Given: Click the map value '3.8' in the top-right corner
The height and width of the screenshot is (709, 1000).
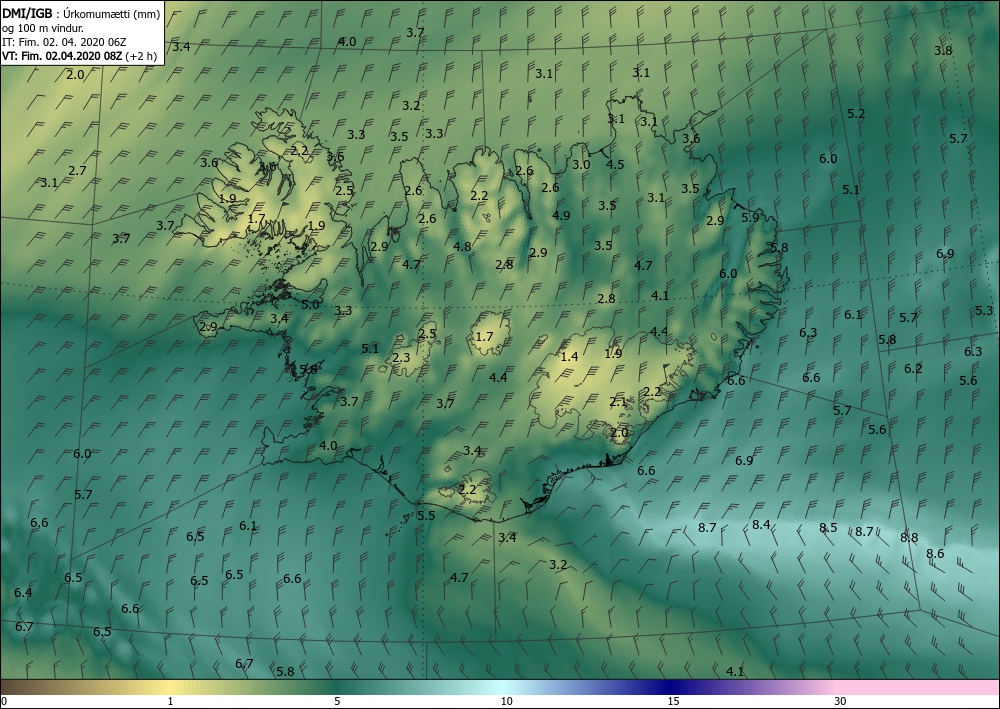Looking at the screenshot, I should point(943,50).
